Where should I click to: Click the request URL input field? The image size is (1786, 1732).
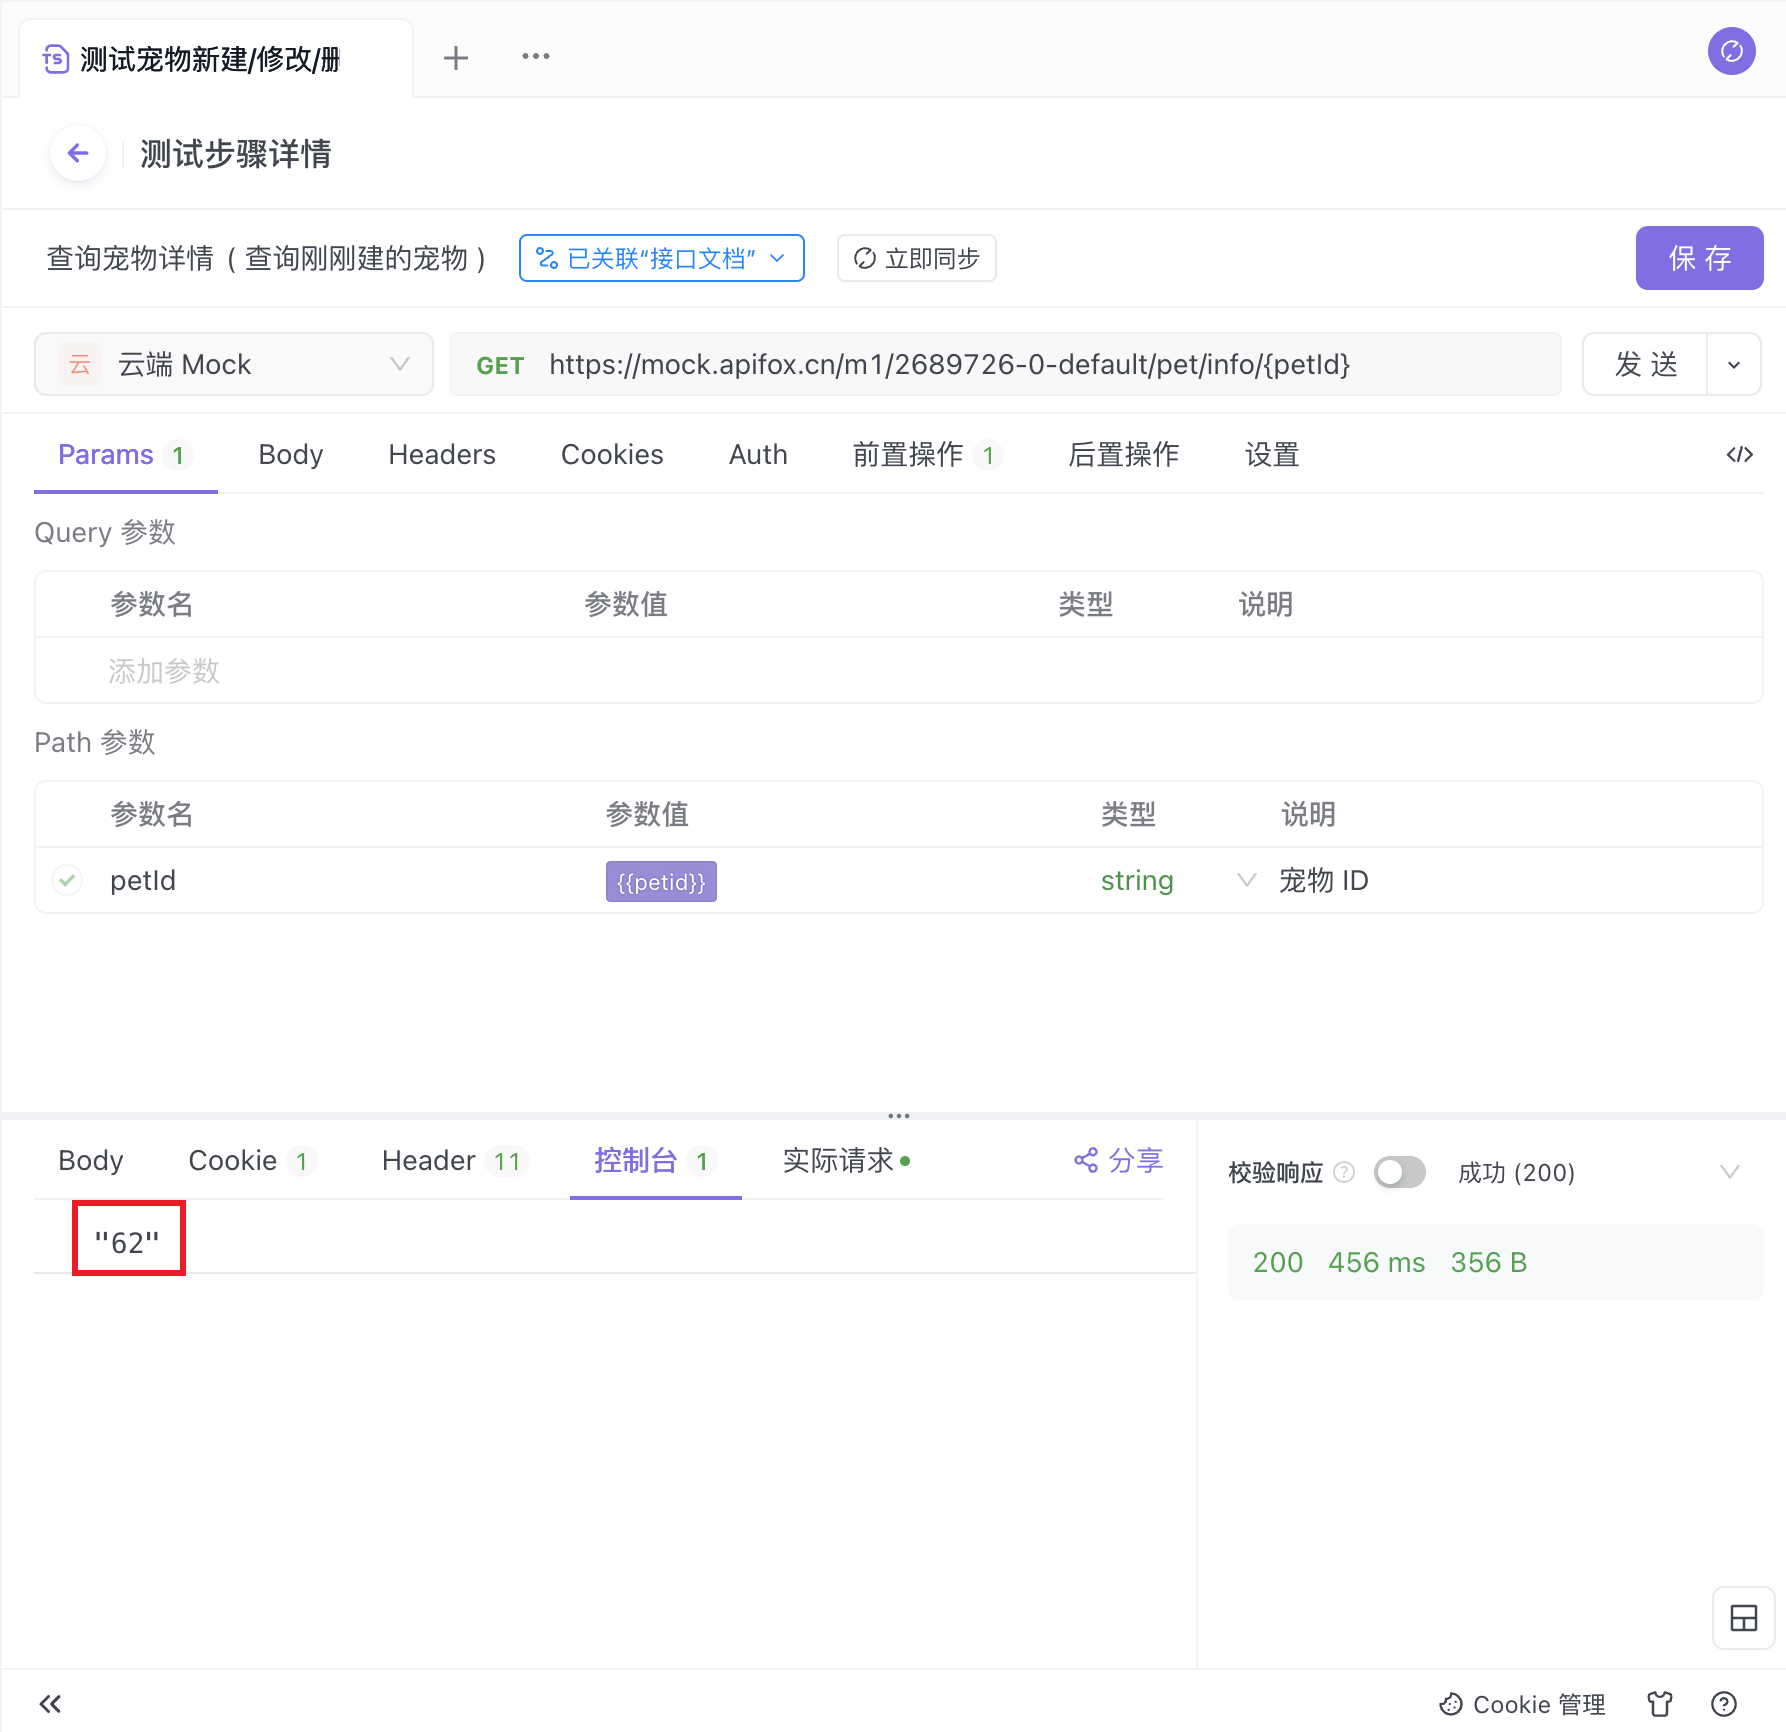point(1000,365)
